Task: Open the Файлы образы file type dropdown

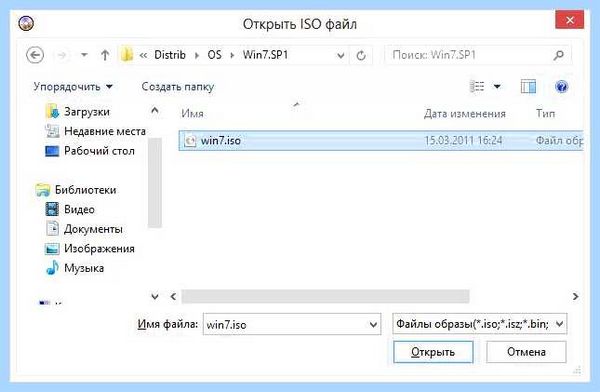Action: point(479,324)
